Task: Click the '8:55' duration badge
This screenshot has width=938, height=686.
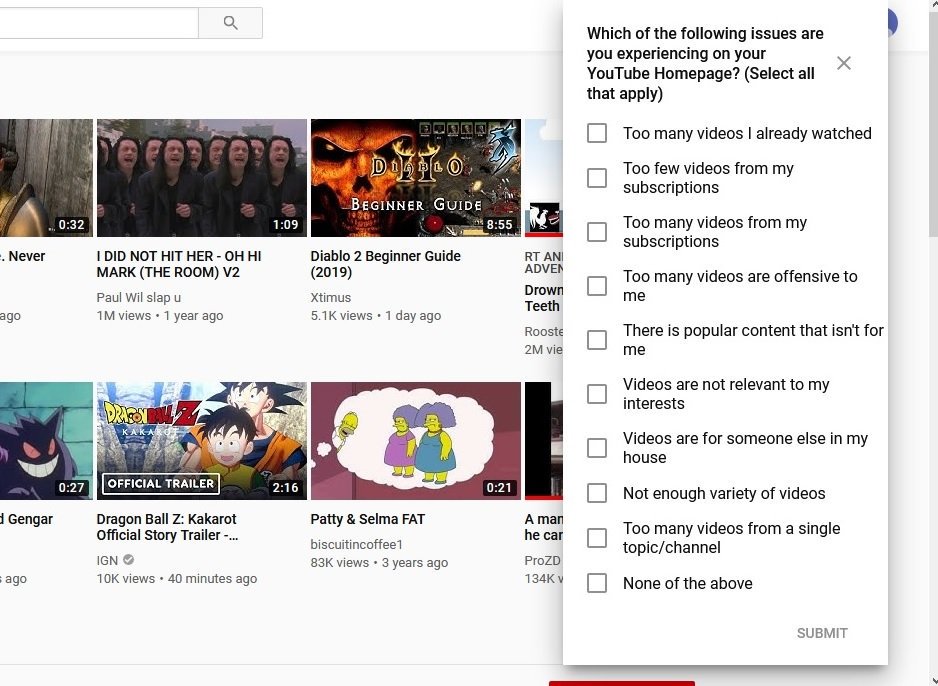Action: click(x=500, y=224)
